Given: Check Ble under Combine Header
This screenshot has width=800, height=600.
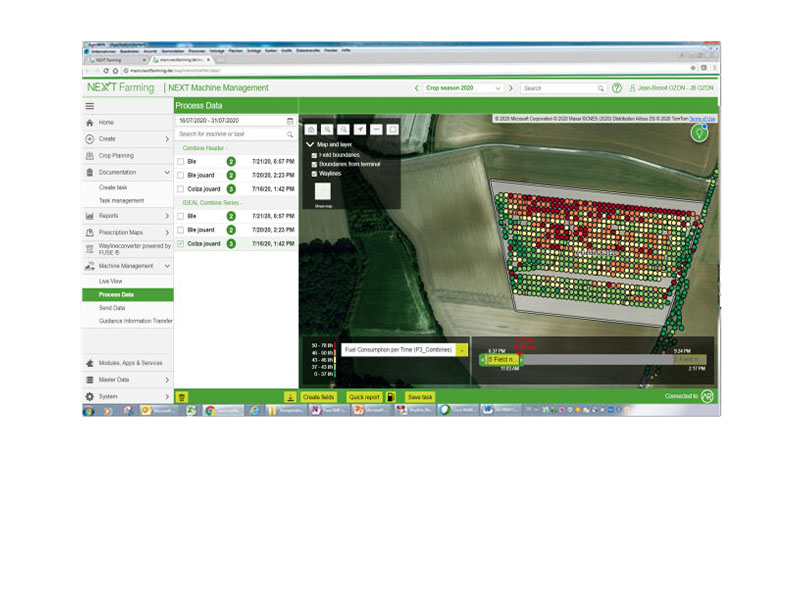Looking at the screenshot, I should [180, 162].
